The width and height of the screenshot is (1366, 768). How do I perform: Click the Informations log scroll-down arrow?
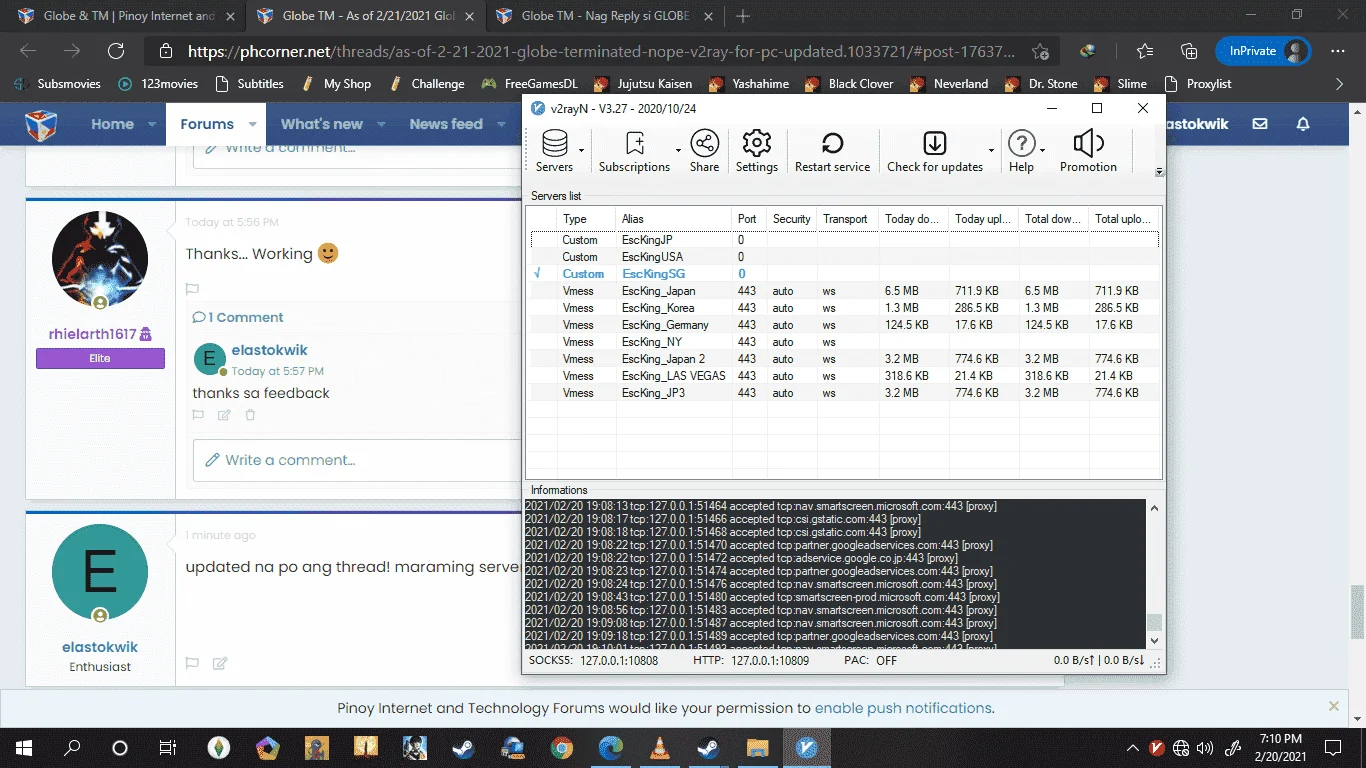tap(1154, 639)
